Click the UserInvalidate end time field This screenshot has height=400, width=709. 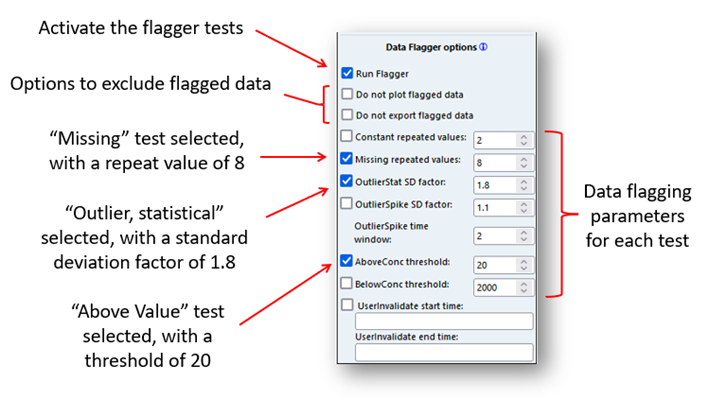coord(444,353)
